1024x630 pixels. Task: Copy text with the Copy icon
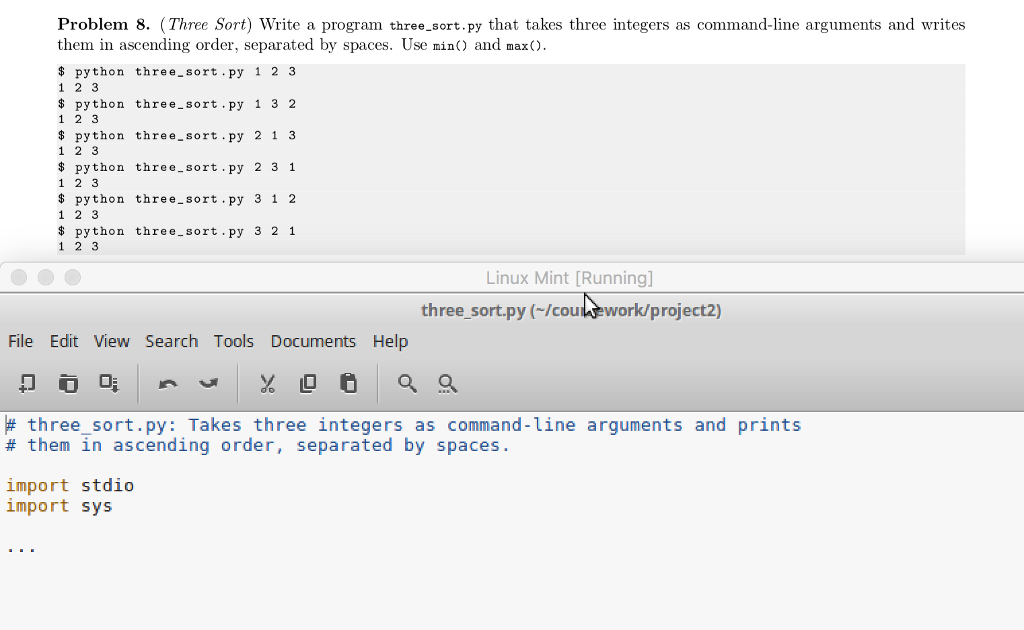tap(307, 383)
